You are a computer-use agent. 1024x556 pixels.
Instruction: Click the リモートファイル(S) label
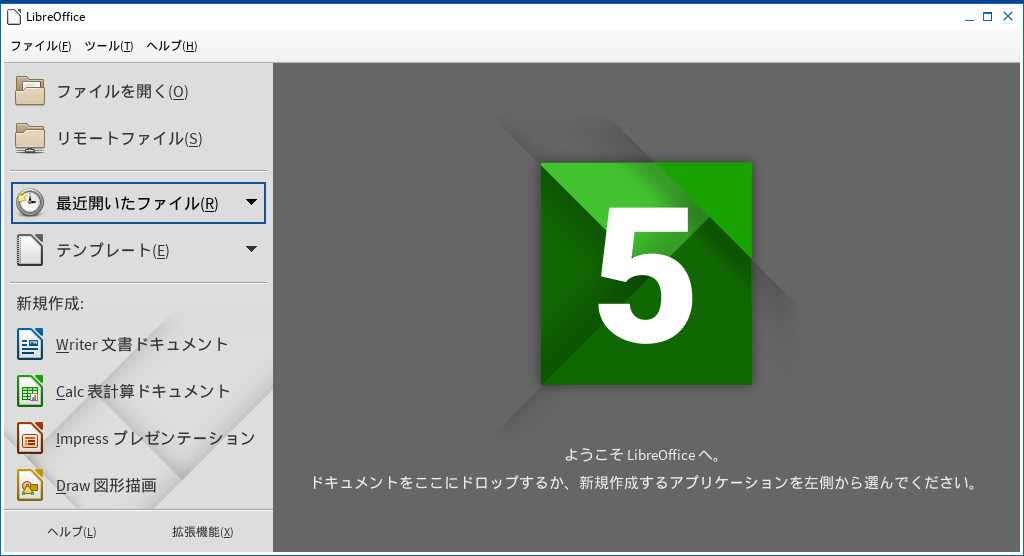pyautogui.click(x=129, y=139)
